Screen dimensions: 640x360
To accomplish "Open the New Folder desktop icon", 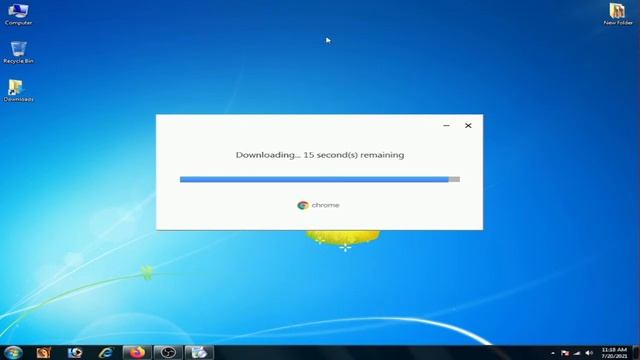I will click(618, 14).
